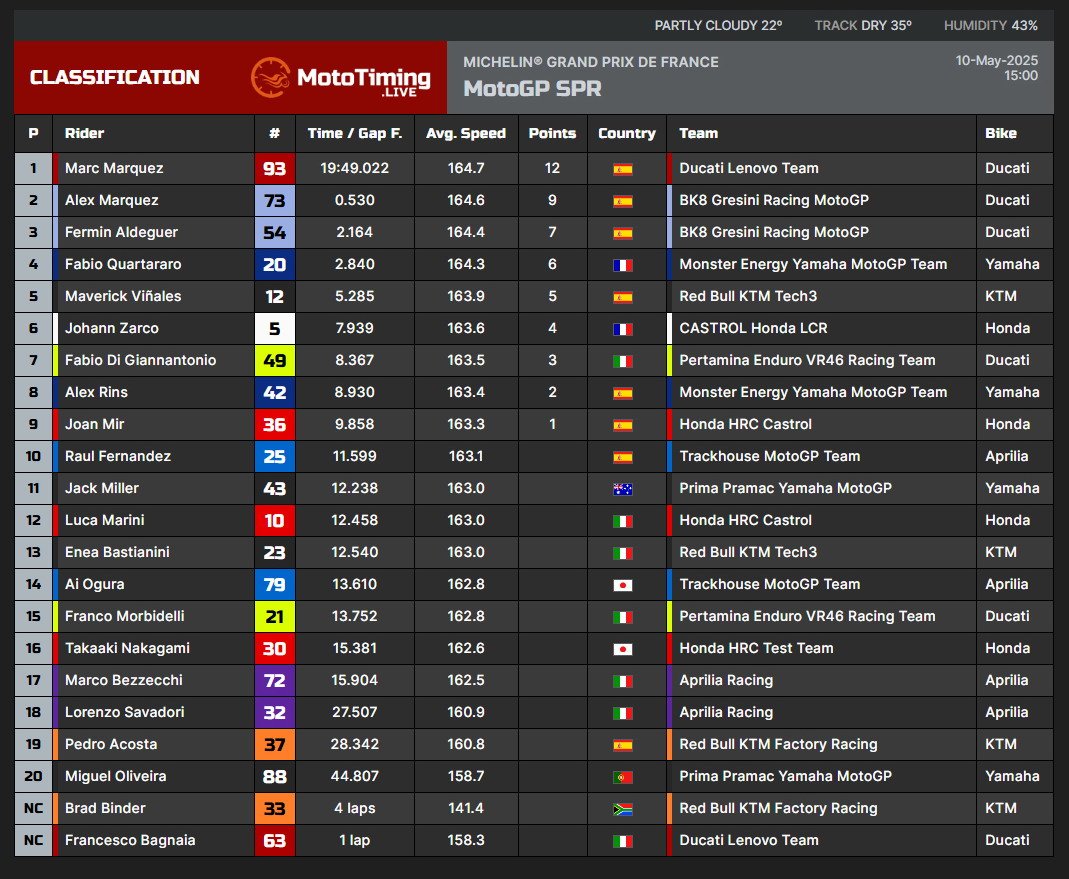Screen dimensions: 1069x879
Task: Click winning time 19:49.022
Action: point(355,168)
